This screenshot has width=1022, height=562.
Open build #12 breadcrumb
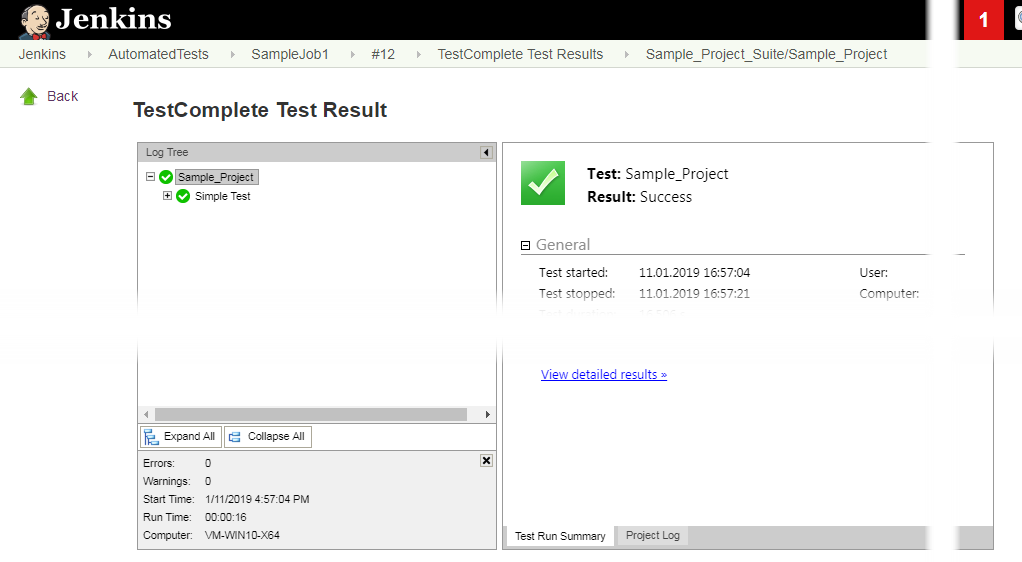(x=383, y=54)
